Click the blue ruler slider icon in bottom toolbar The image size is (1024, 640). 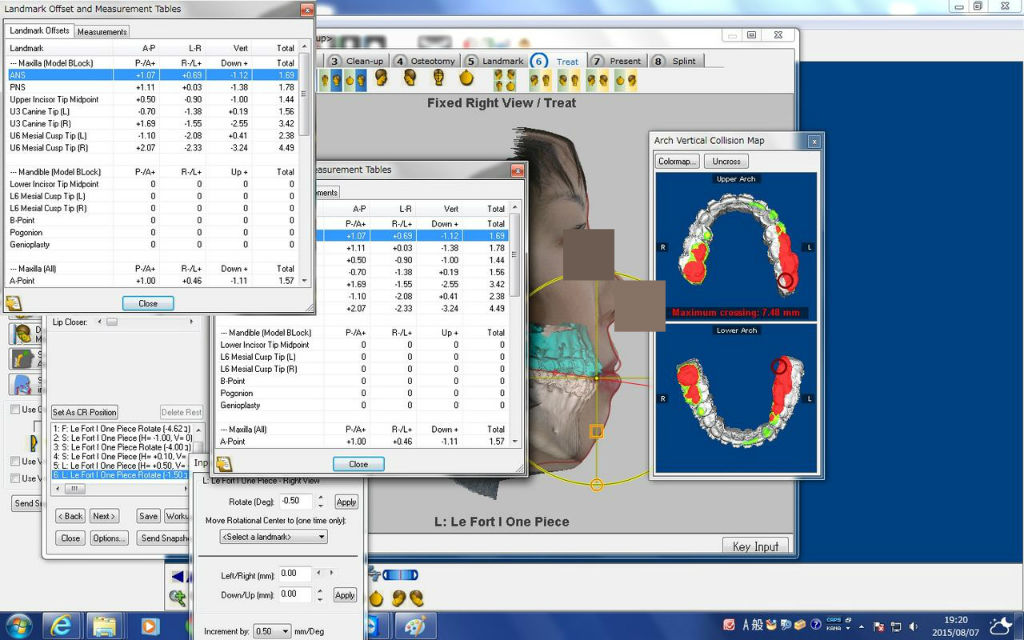[400, 575]
